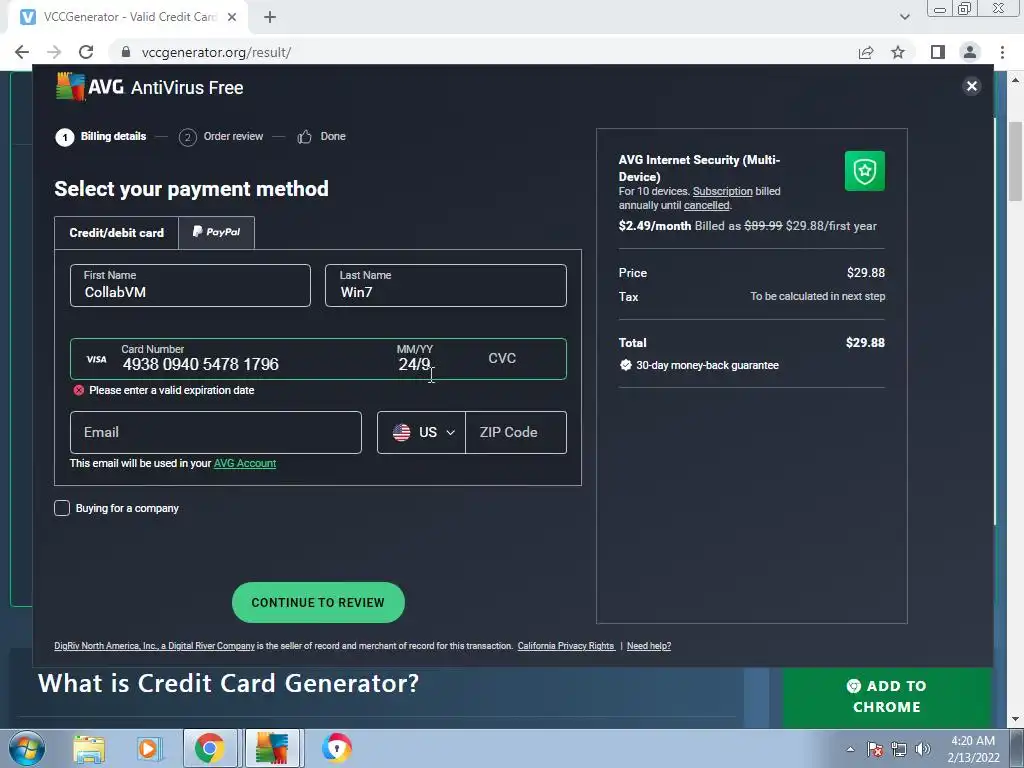Click the Visa card brand icon

pyautogui.click(x=97, y=359)
